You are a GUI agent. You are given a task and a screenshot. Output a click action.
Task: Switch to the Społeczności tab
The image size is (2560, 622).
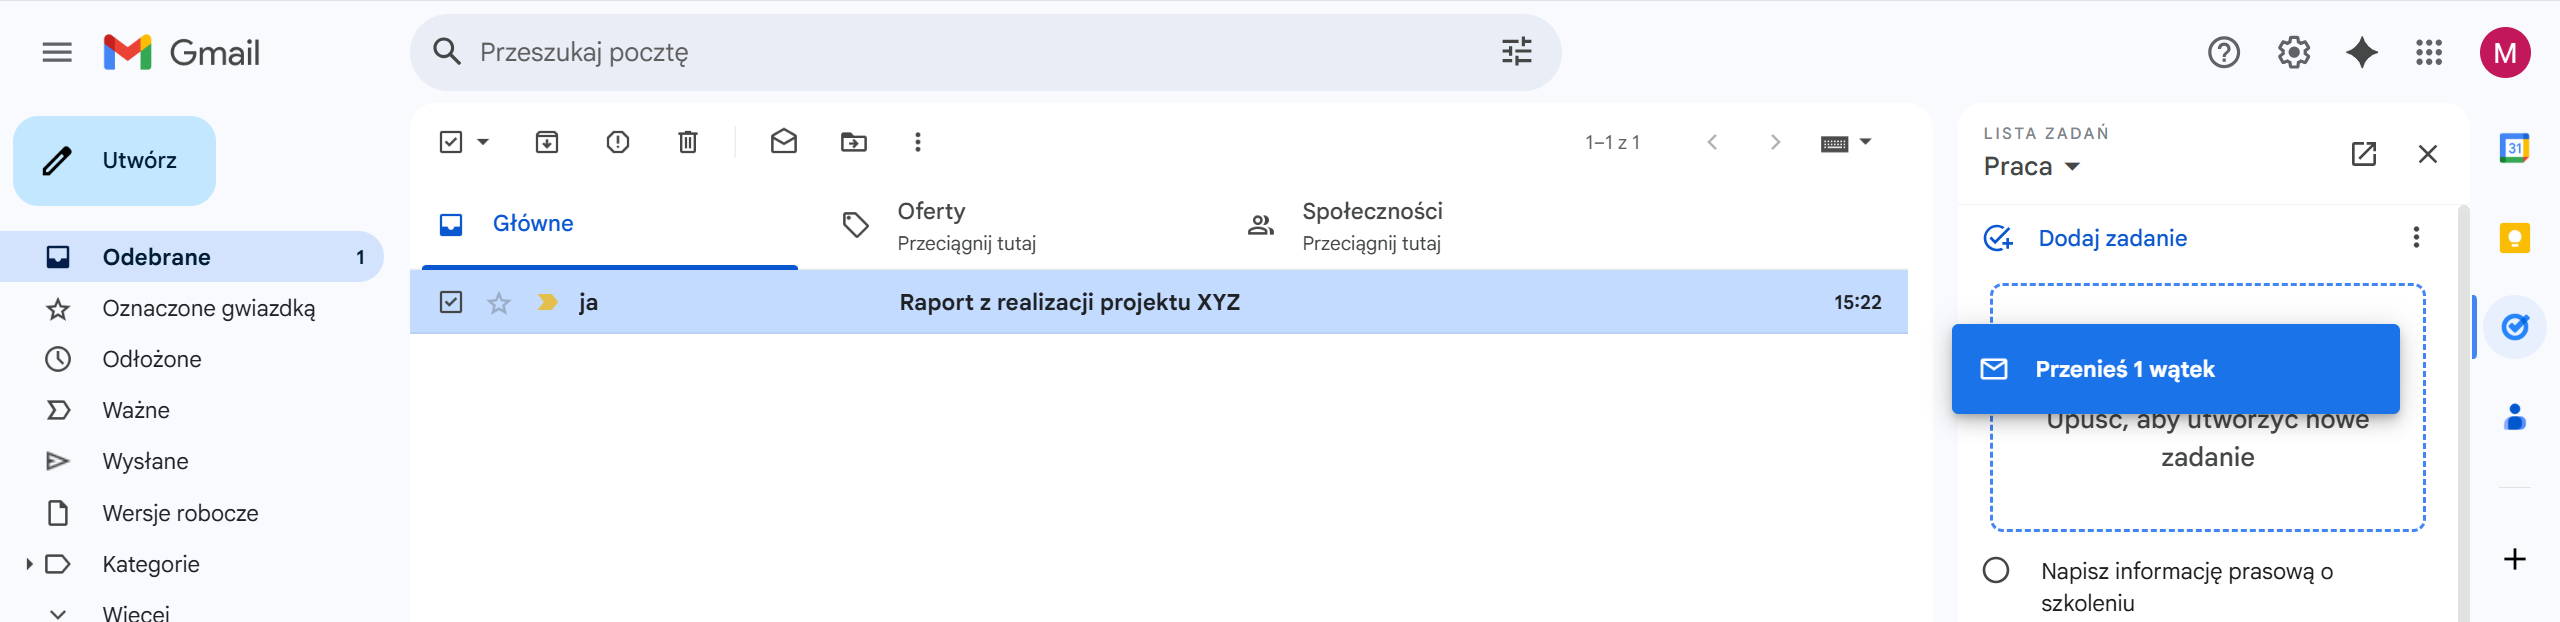(x=1371, y=225)
